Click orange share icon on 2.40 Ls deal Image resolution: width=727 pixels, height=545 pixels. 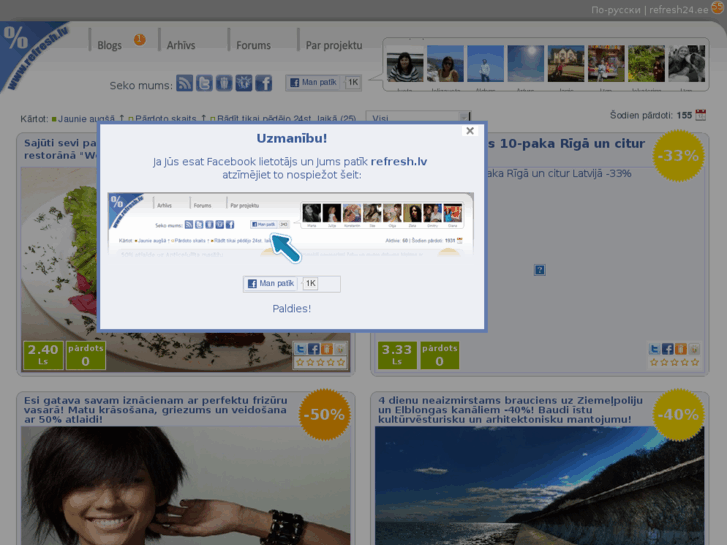tap(327, 349)
